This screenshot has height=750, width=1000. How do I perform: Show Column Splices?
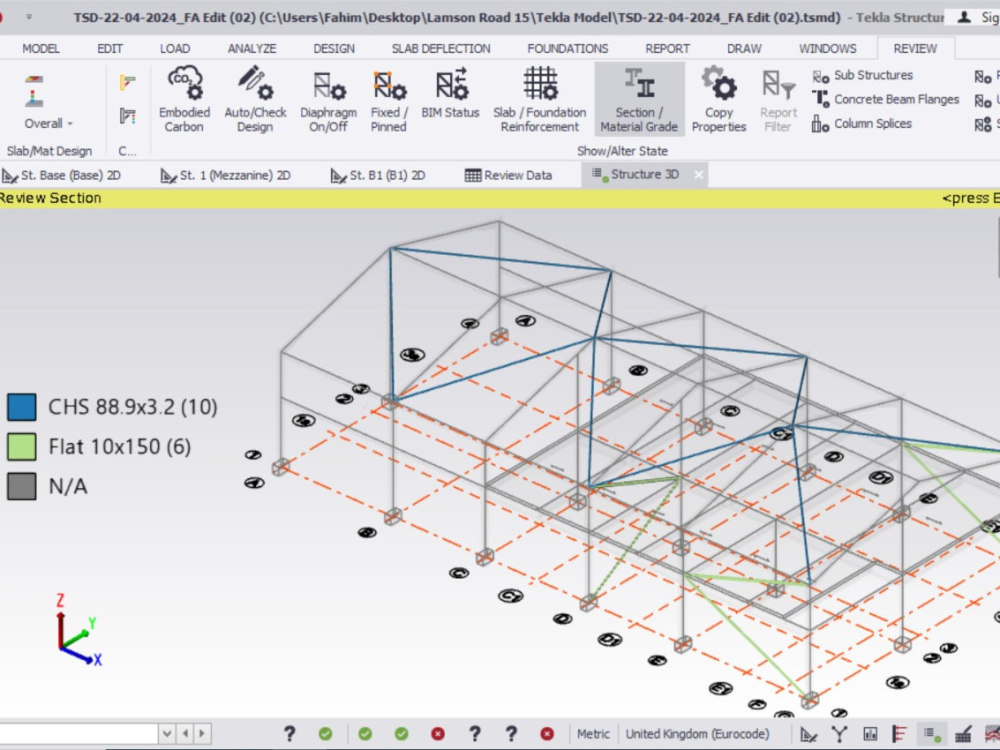click(x=862, y=124)
